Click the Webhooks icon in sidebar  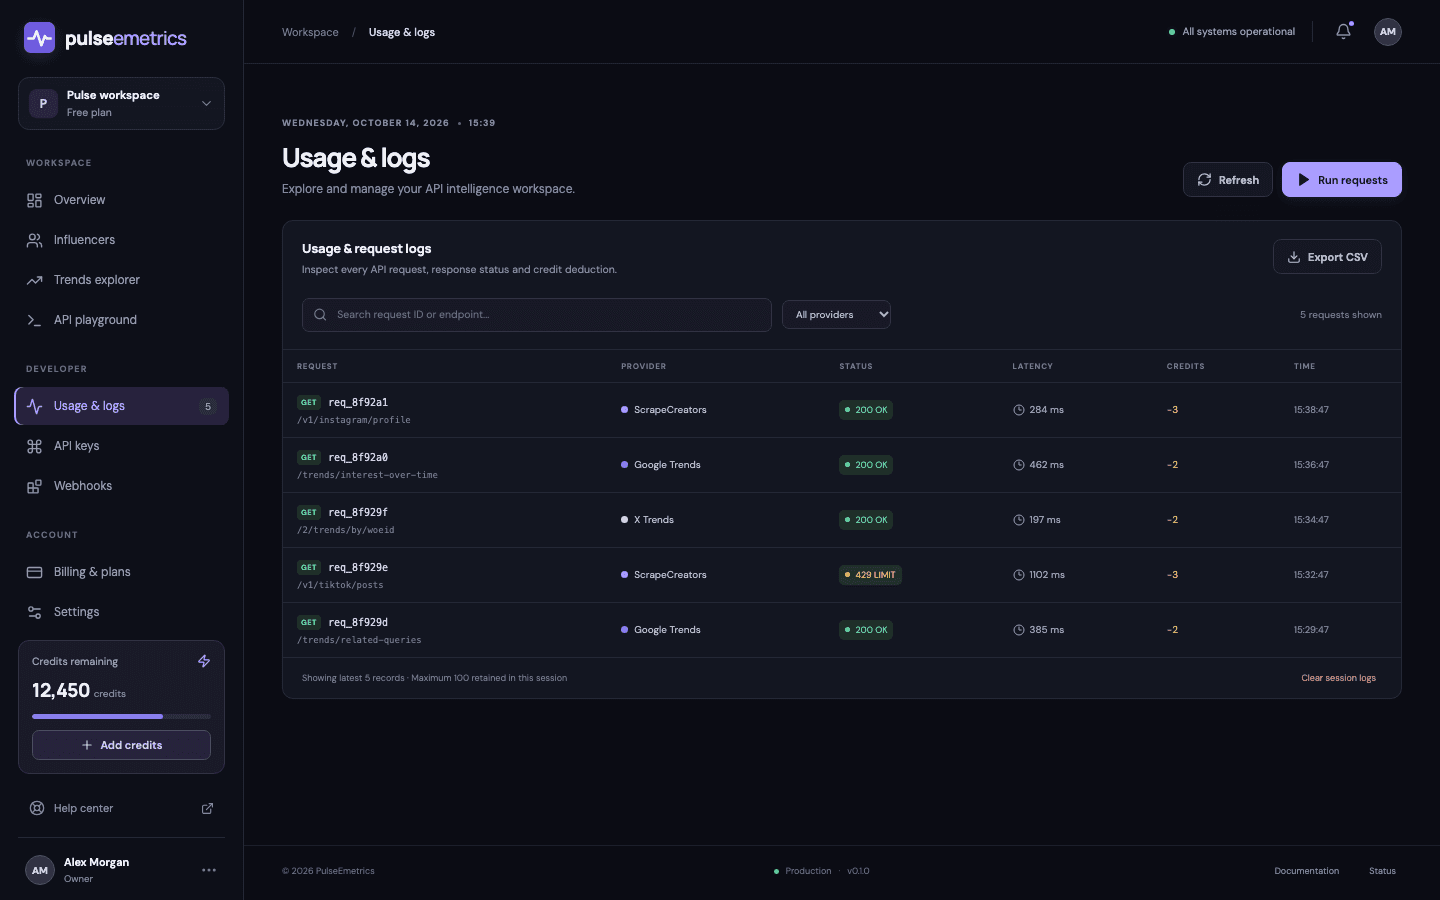click(x=35, y=486)
